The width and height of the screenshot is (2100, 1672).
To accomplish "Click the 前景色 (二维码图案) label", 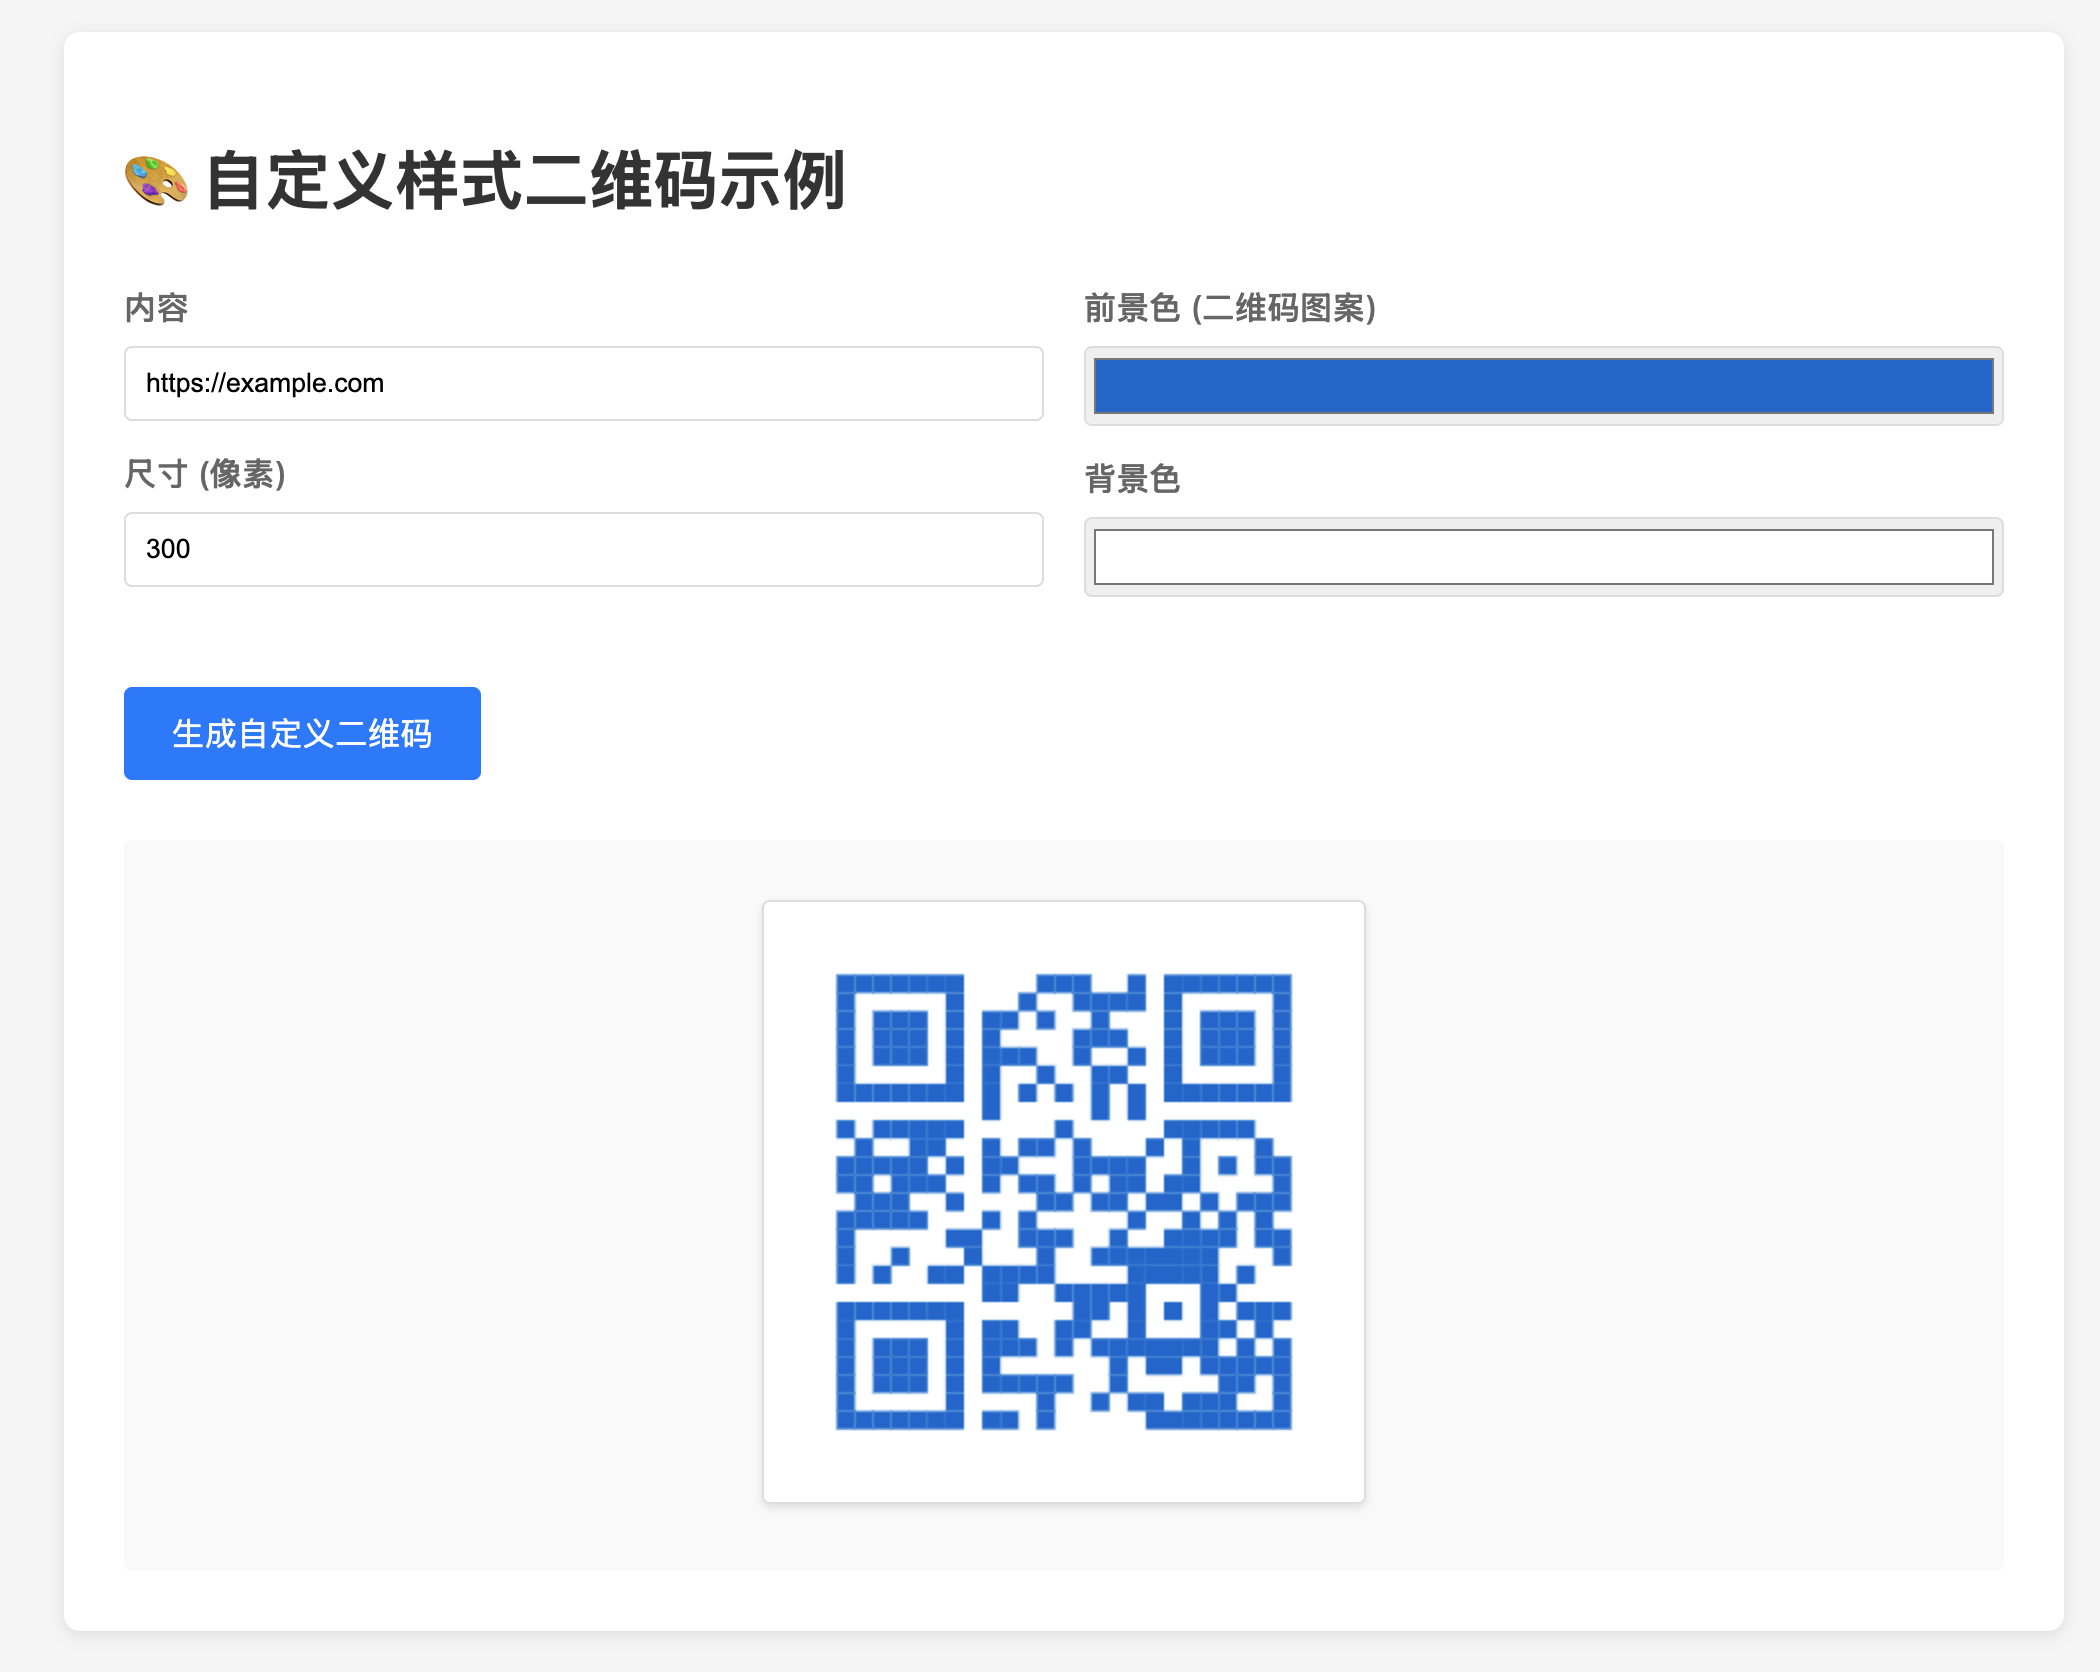I will (x=1232, y=309).
